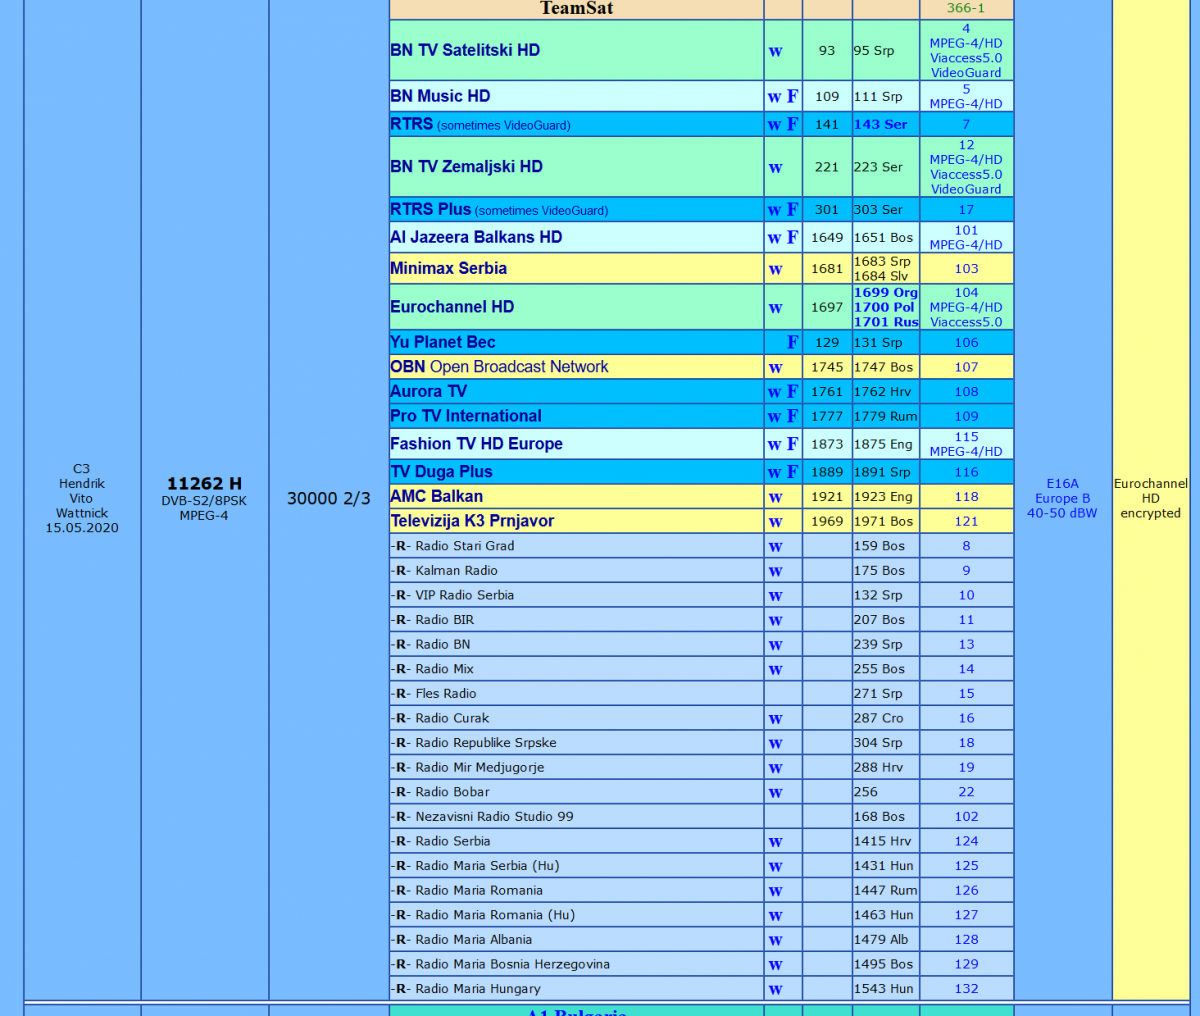
Task: Select the '11262 H' frequency text
Action: click(204, 484)
